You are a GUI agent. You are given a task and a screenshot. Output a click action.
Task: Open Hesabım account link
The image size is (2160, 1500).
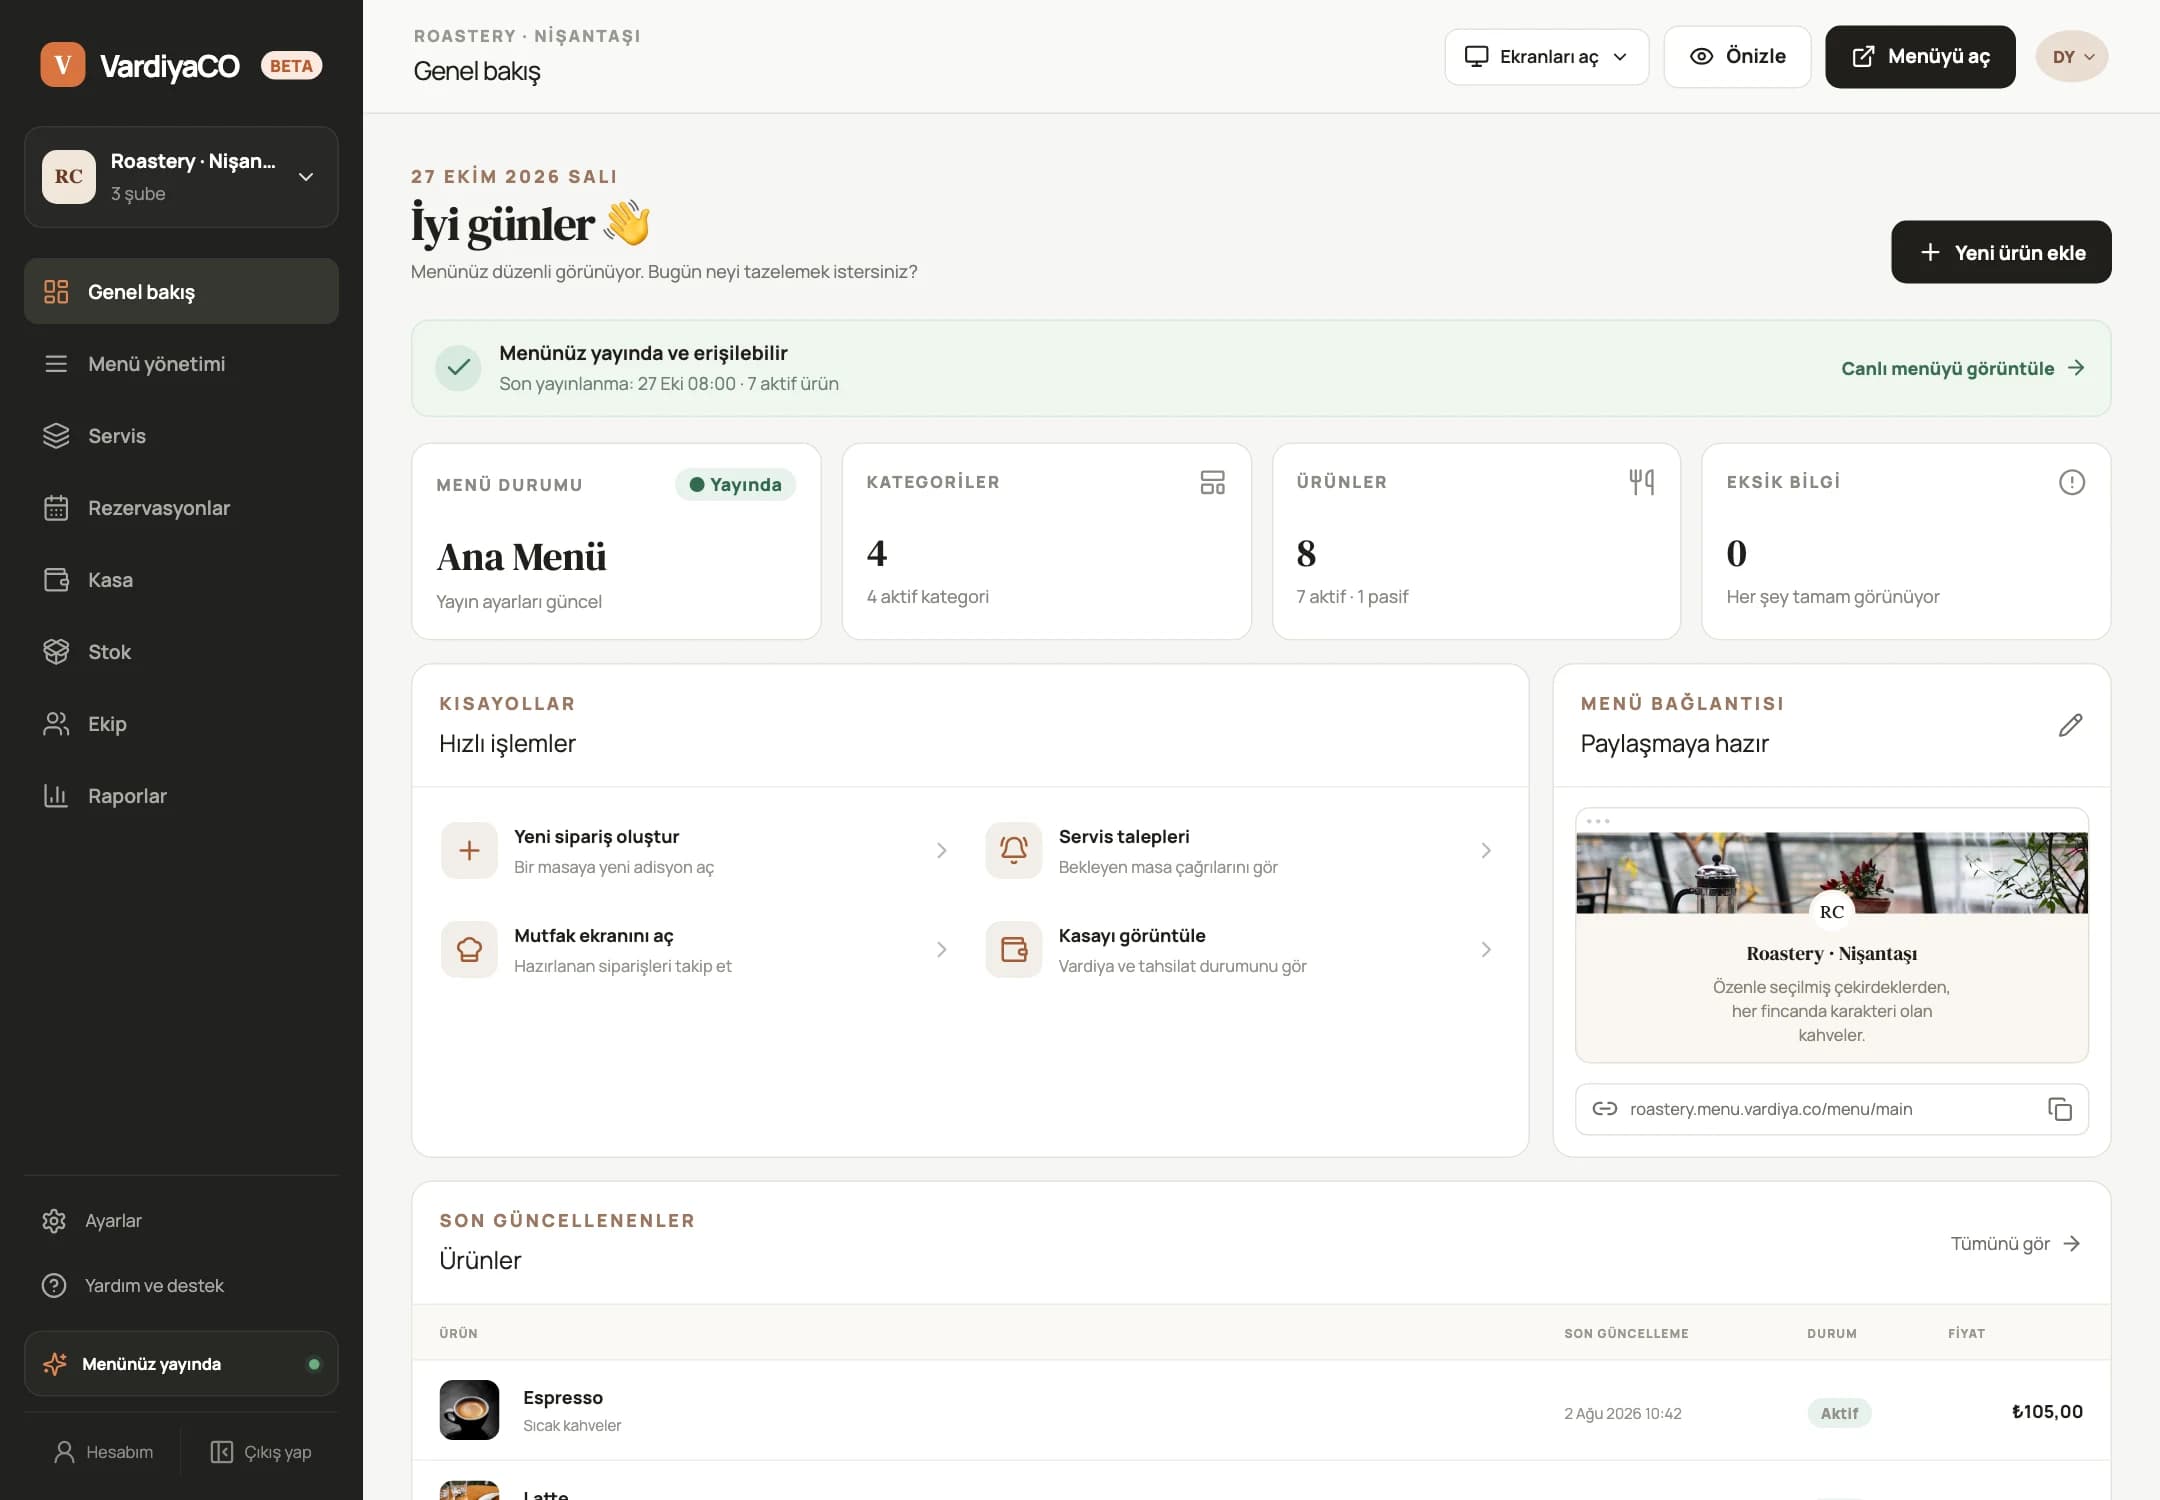(x=103, y=1452)
